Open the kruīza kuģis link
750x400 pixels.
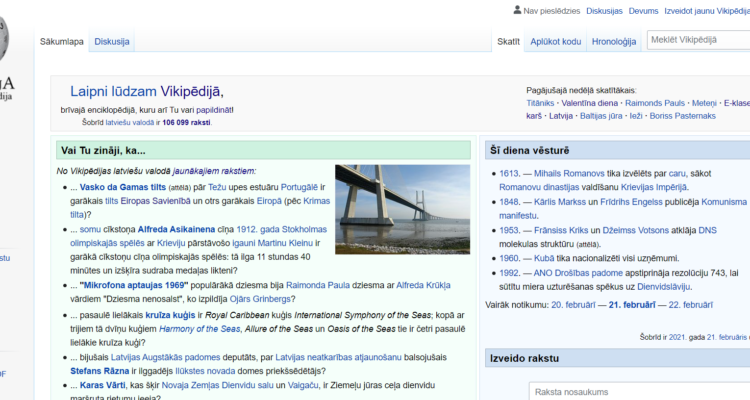pos(170,315)
